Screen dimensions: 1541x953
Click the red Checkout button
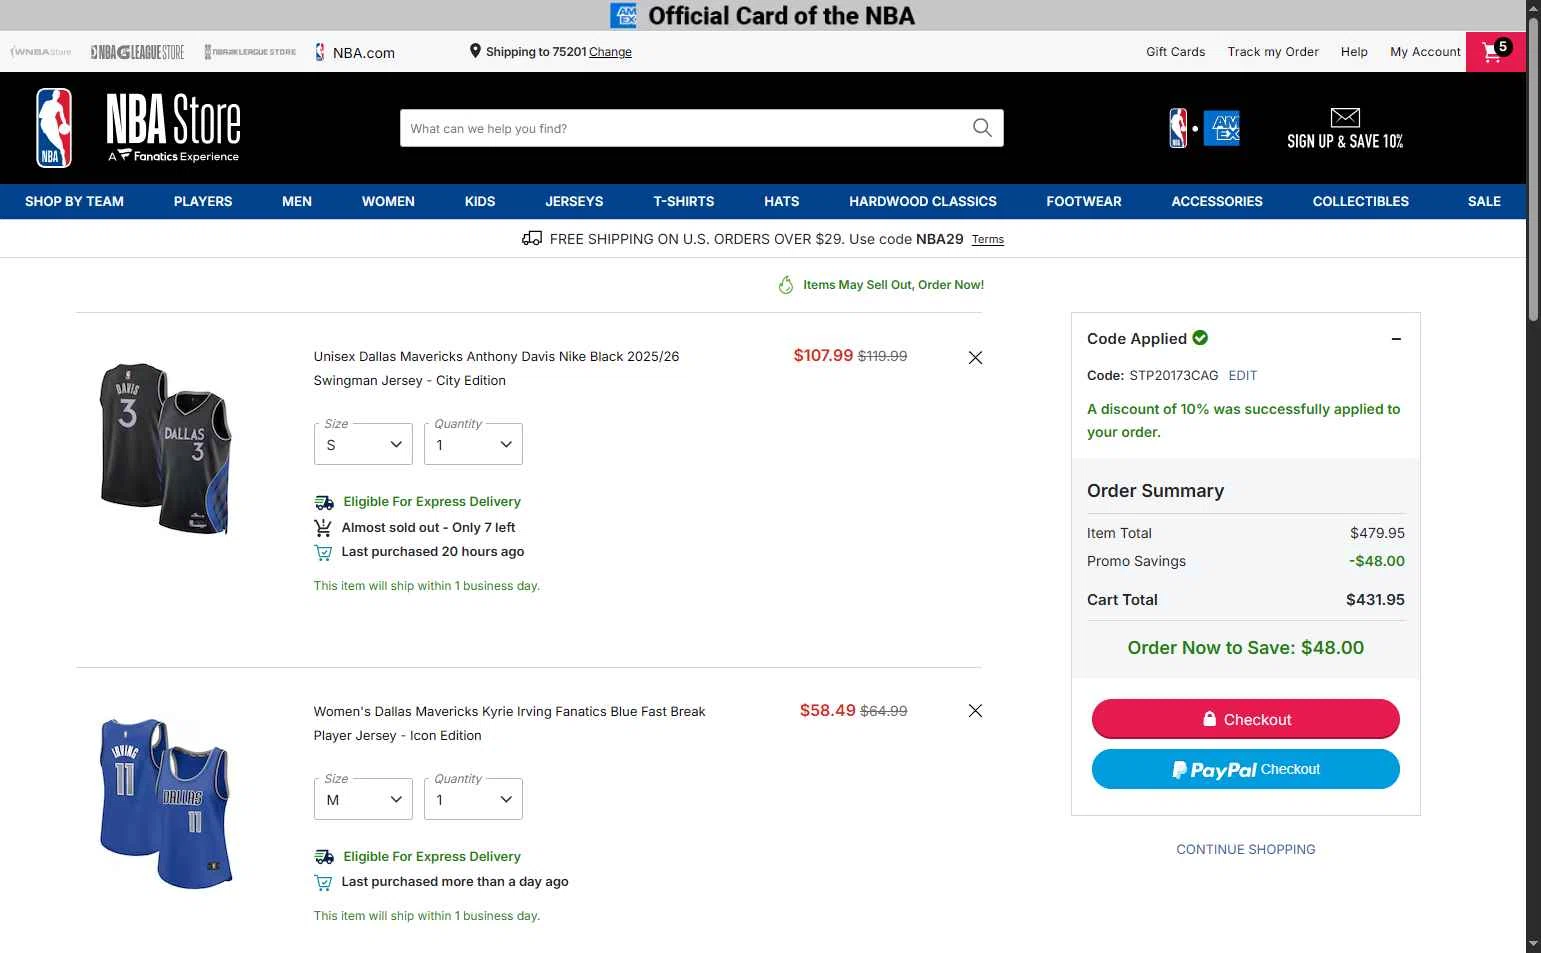tap(1246, 719)
